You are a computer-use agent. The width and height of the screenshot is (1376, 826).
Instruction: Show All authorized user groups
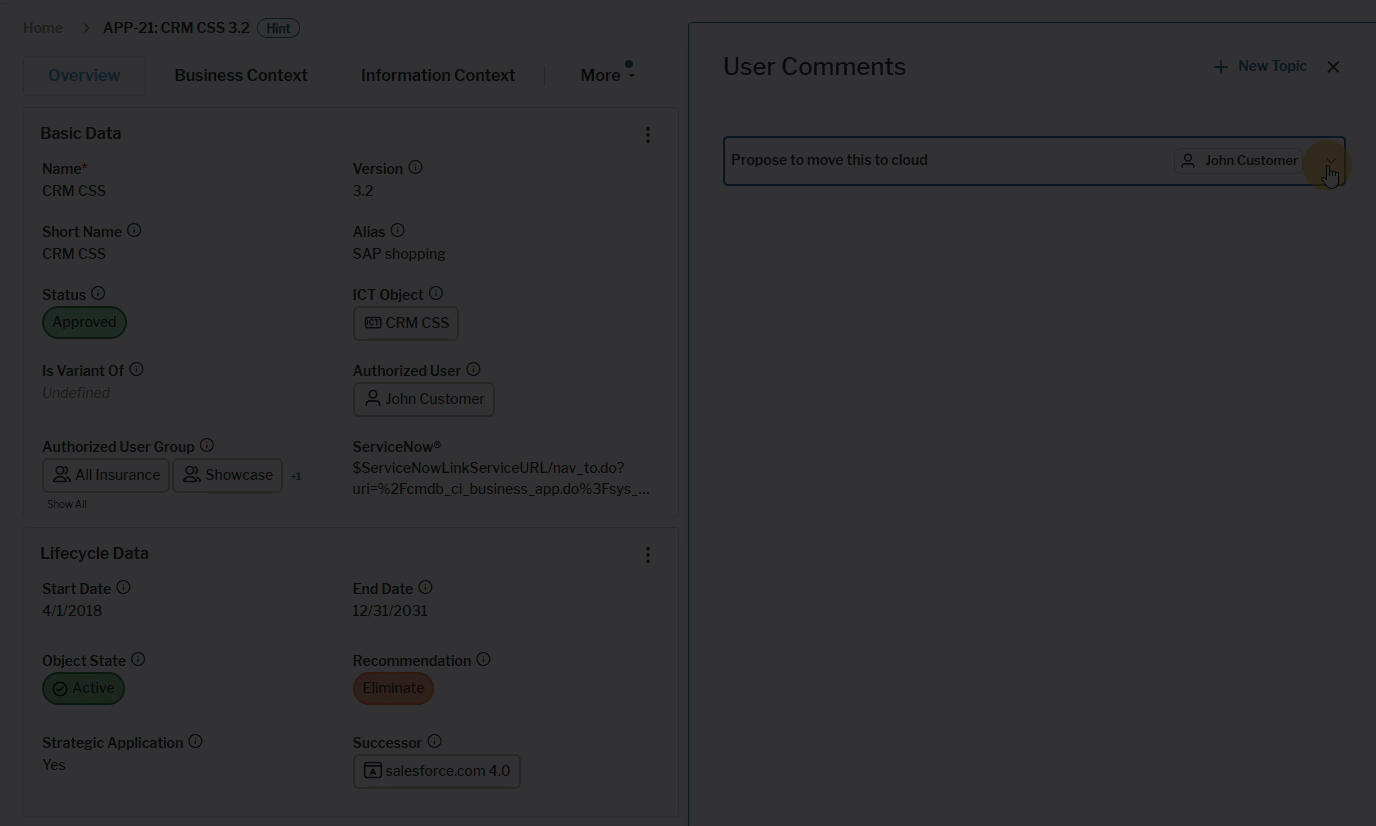click(x=67, y=504)
